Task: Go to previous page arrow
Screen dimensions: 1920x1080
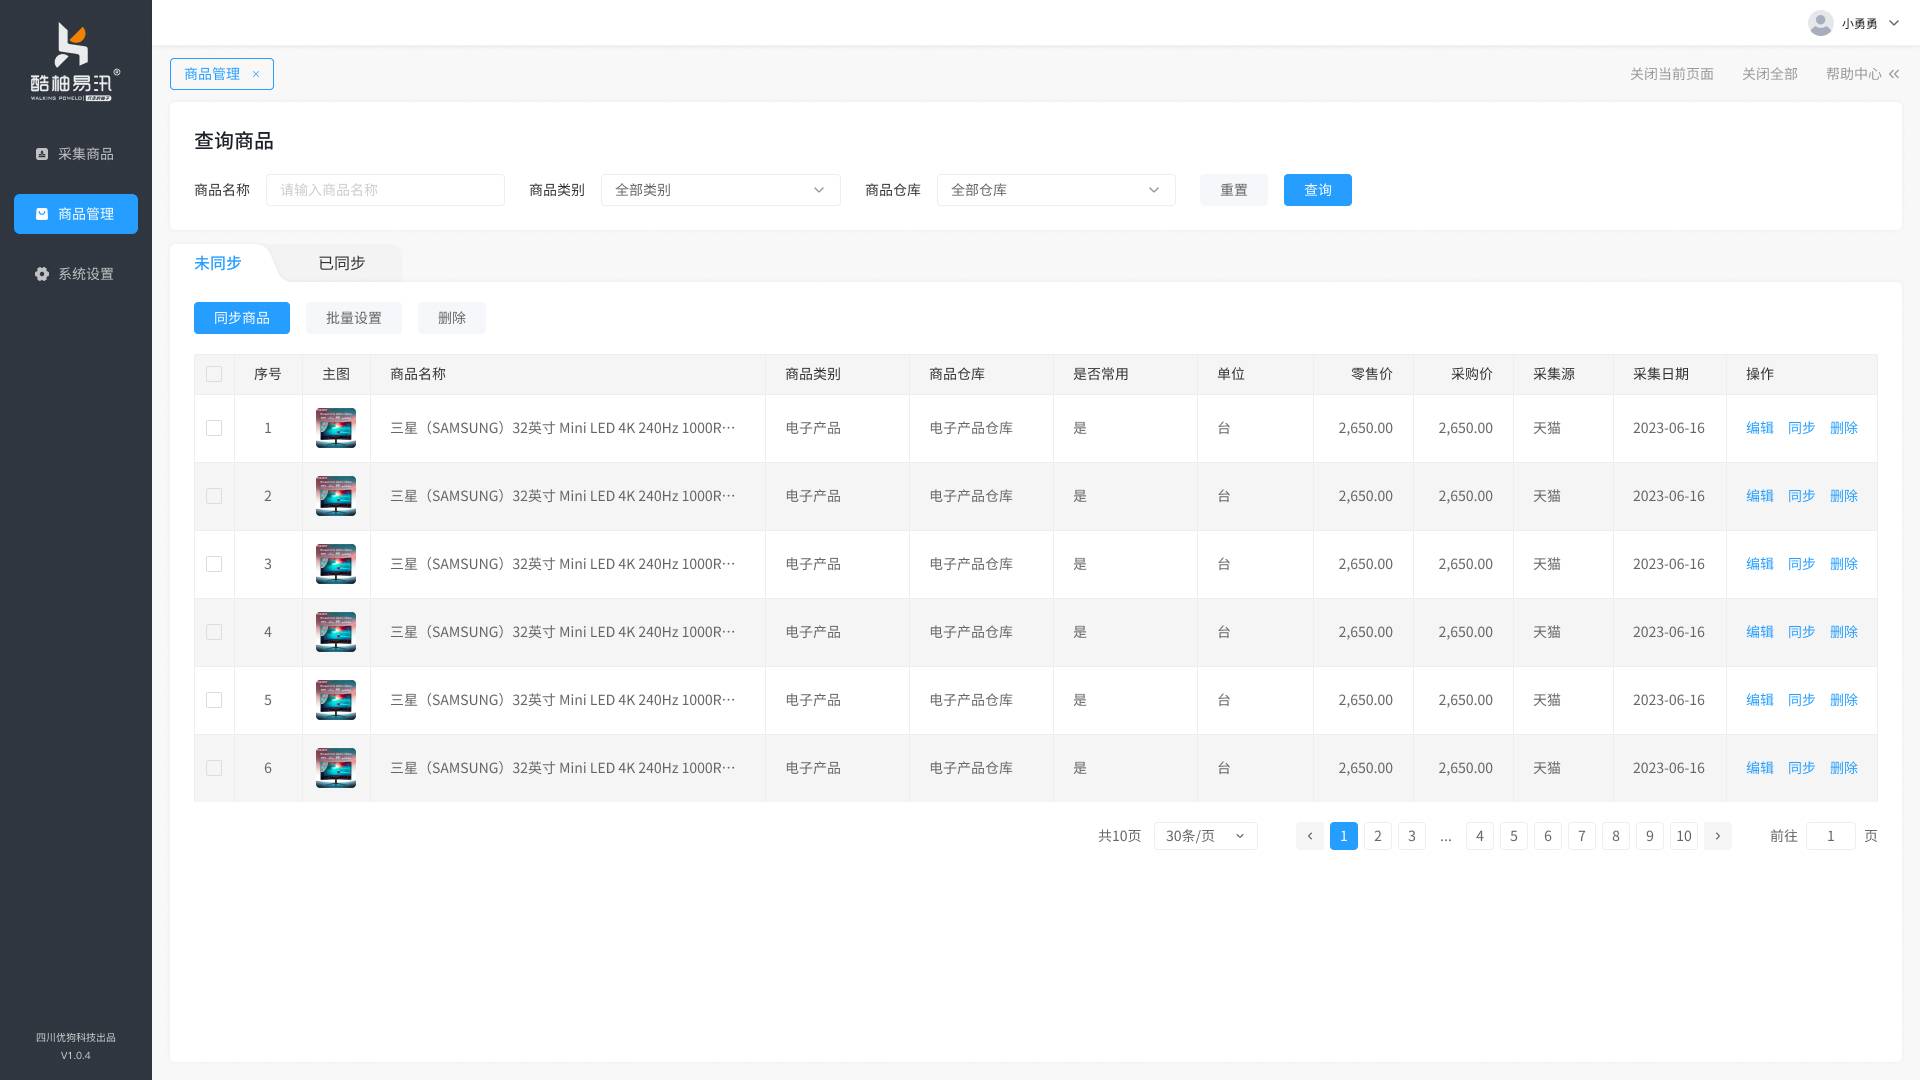Action: pos(1310,836)
